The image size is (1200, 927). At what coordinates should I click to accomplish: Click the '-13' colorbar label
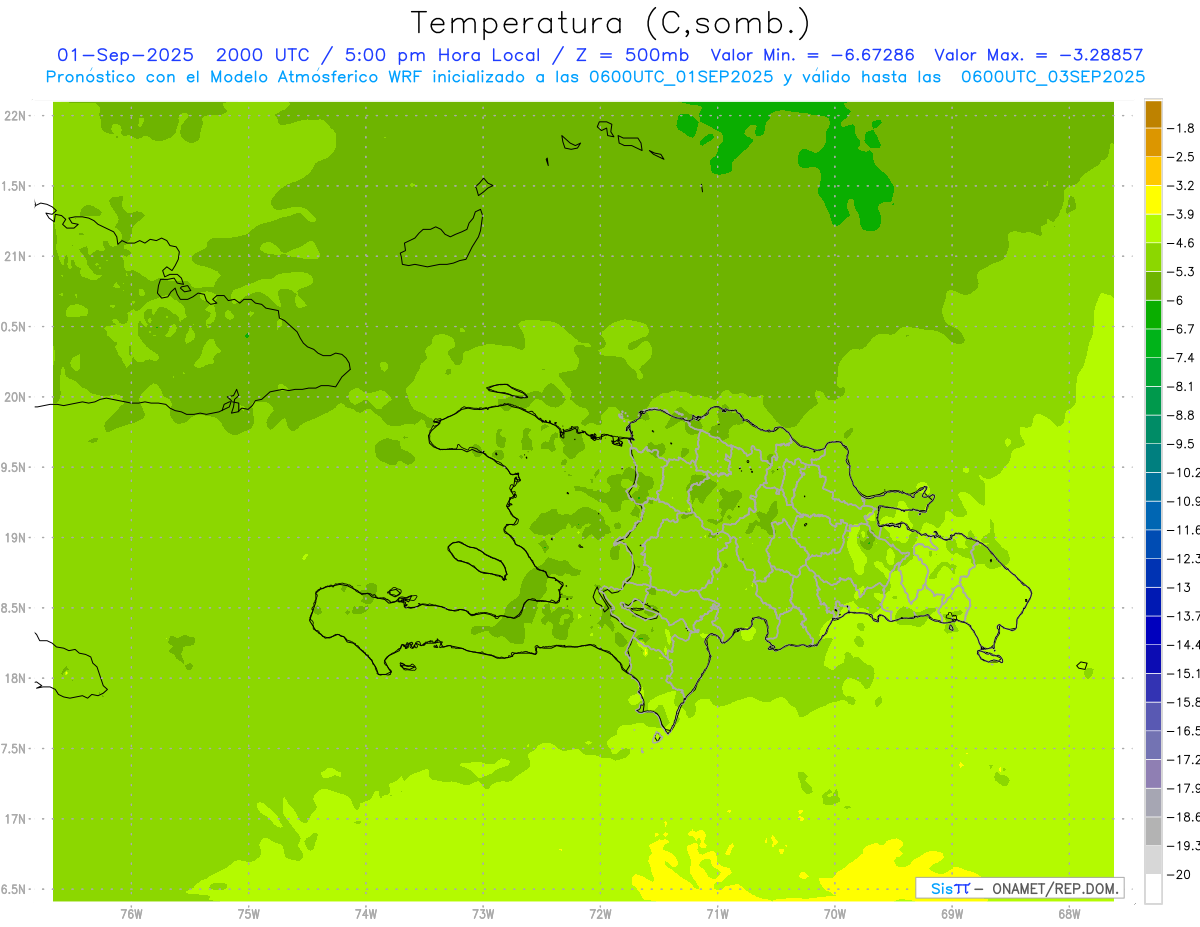pyautogui.click(x=1180, y=587)
